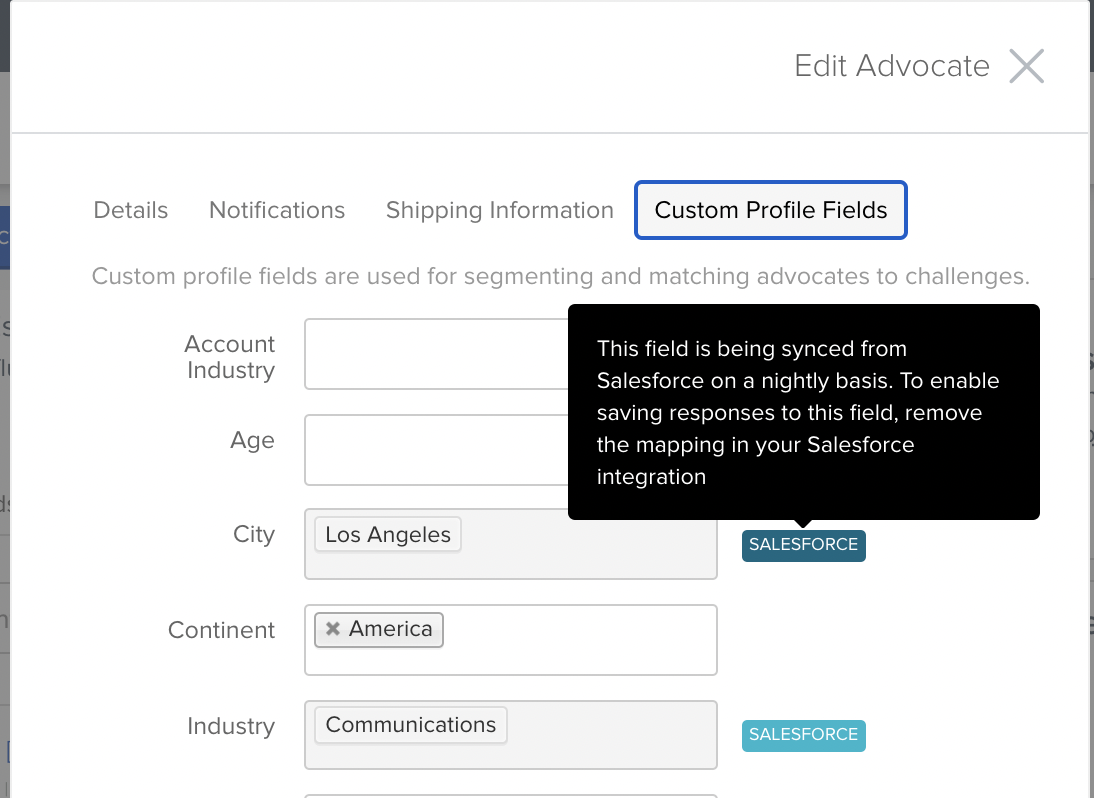Click the Edit Advocate title
1094x798 pixels.
(x=892, y=66)
